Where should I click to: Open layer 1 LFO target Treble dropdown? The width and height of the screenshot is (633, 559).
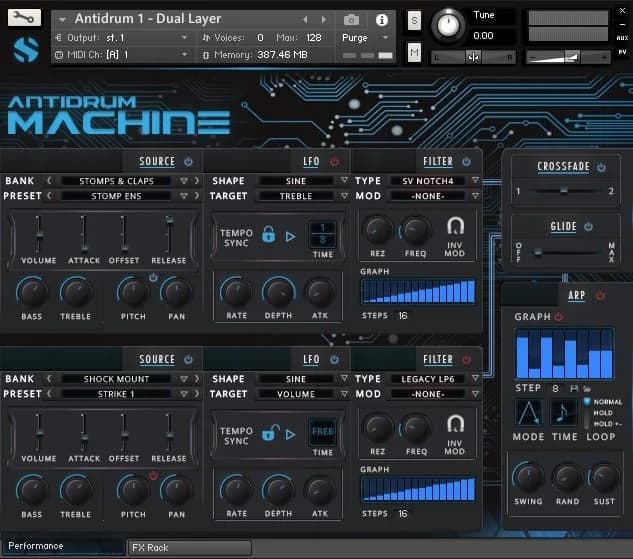point(344,196)
